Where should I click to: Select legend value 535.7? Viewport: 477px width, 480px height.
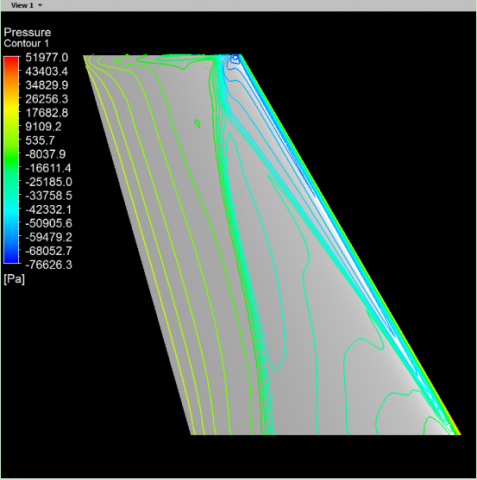tap(40, 140)
